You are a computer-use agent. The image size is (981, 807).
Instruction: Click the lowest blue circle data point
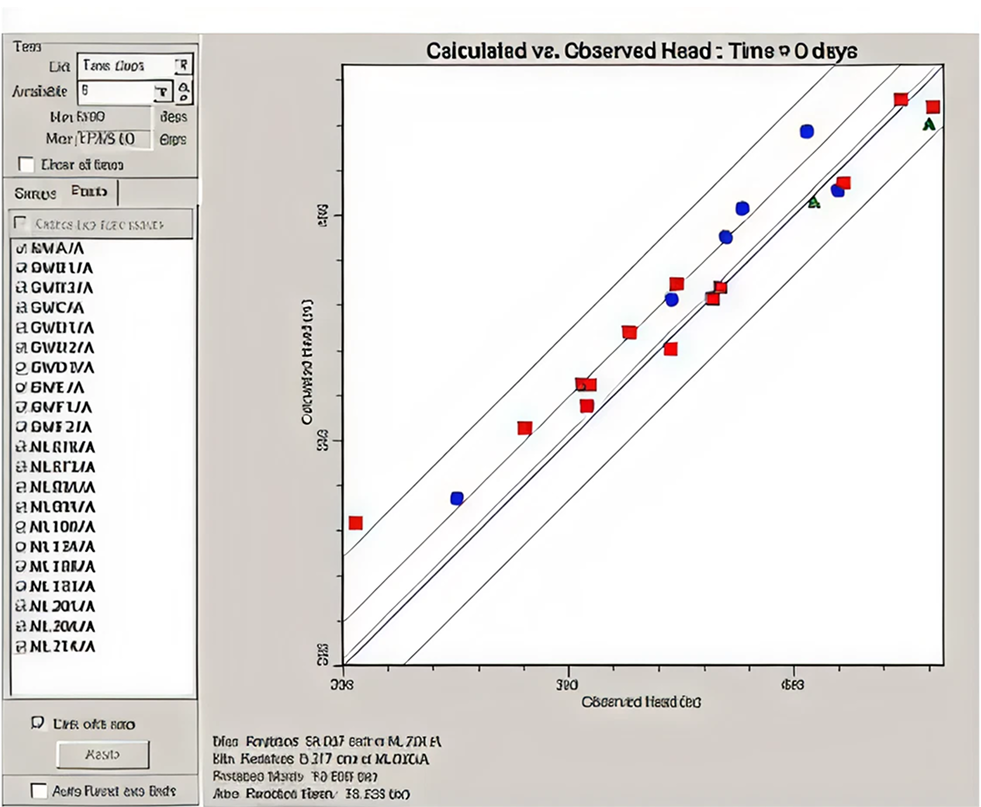(x=457, y=498)
